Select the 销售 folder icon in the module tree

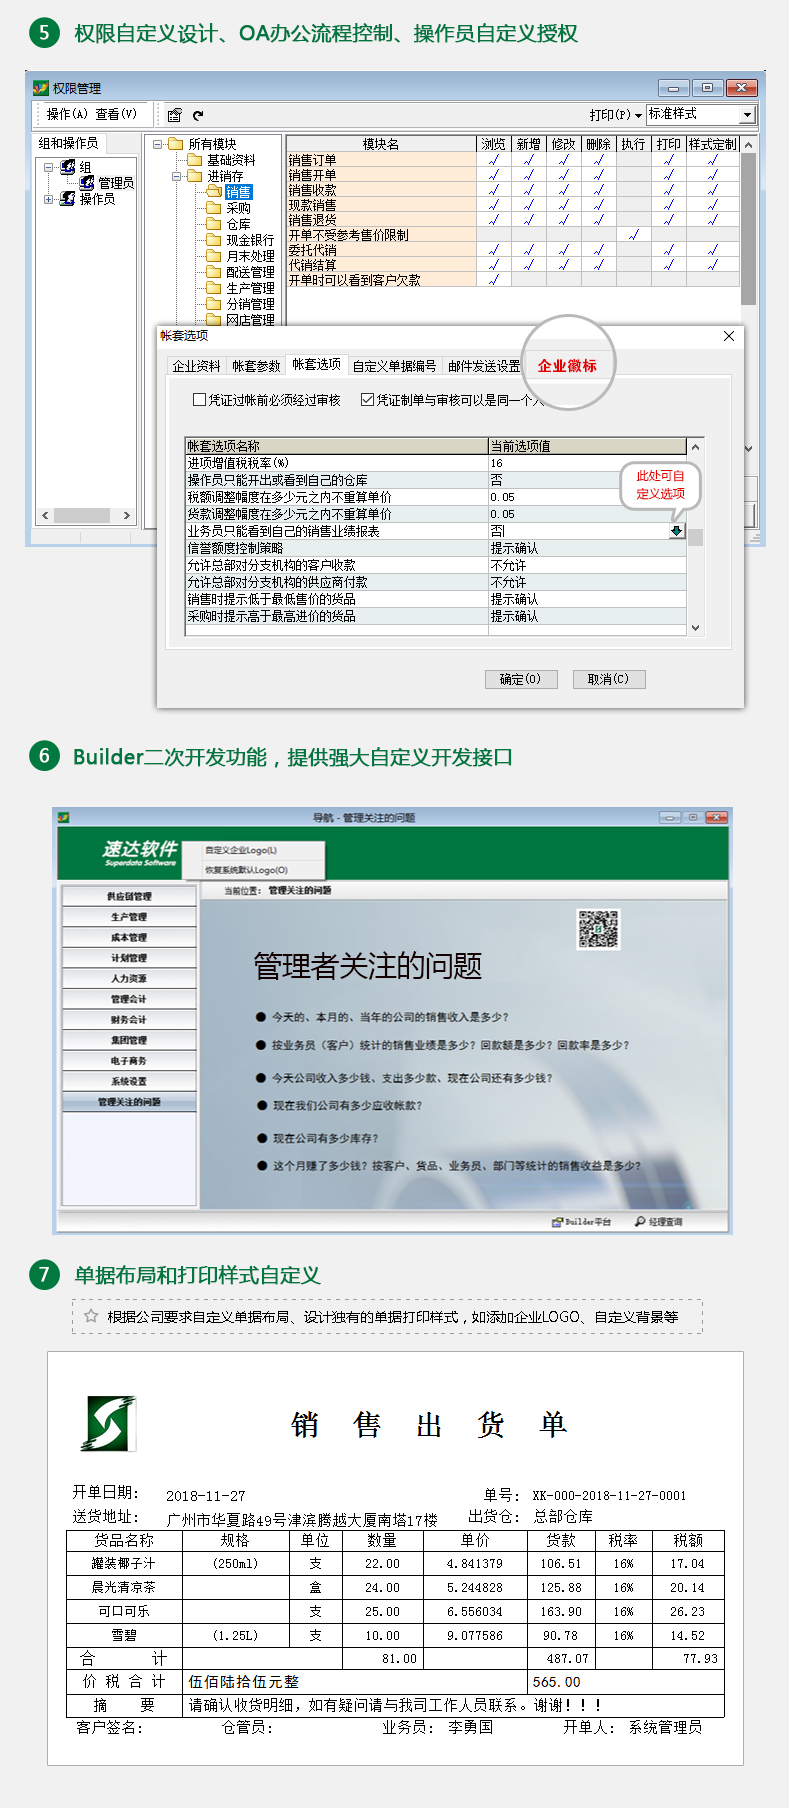point(213,192)
